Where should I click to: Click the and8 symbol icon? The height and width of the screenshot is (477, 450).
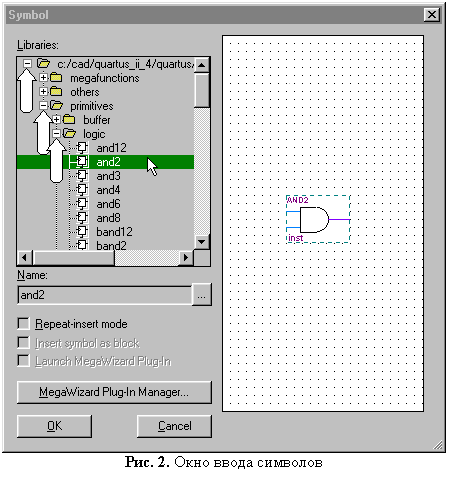[82, 217]
